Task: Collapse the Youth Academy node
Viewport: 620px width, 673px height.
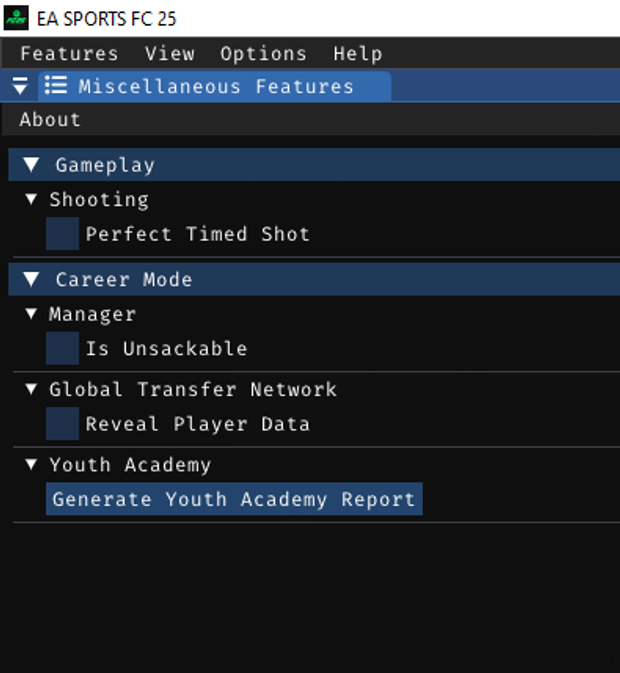Action: click(32, 465)
